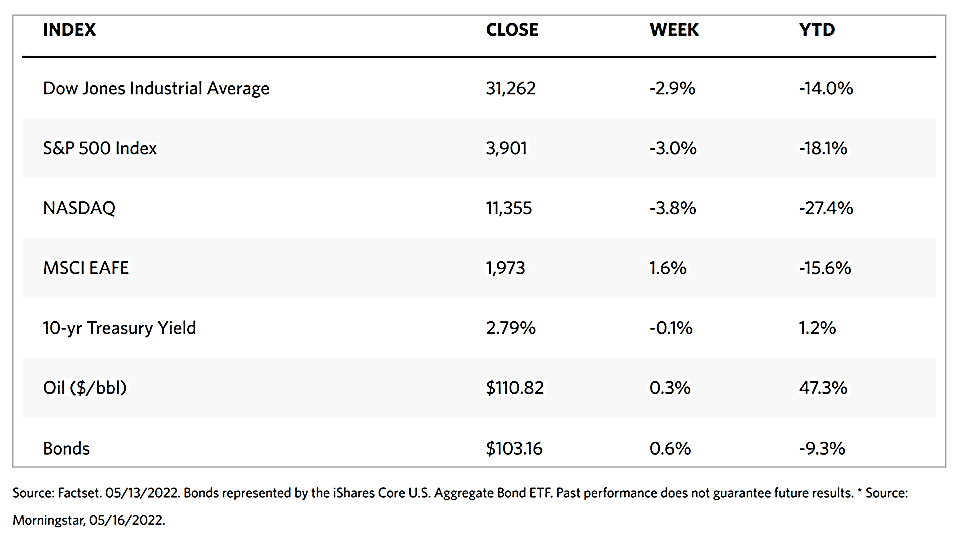Click the CLOSE column header
Image resolution: width=959 pixels, height=548 pixels.
pos(511,30)
